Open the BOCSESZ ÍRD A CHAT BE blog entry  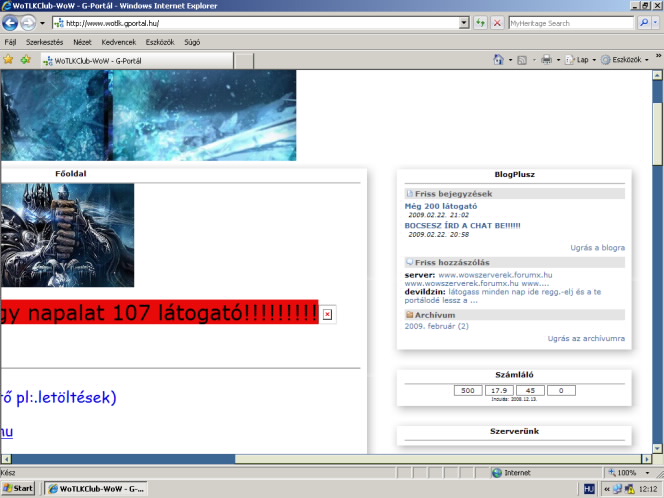tap(462, 226)
